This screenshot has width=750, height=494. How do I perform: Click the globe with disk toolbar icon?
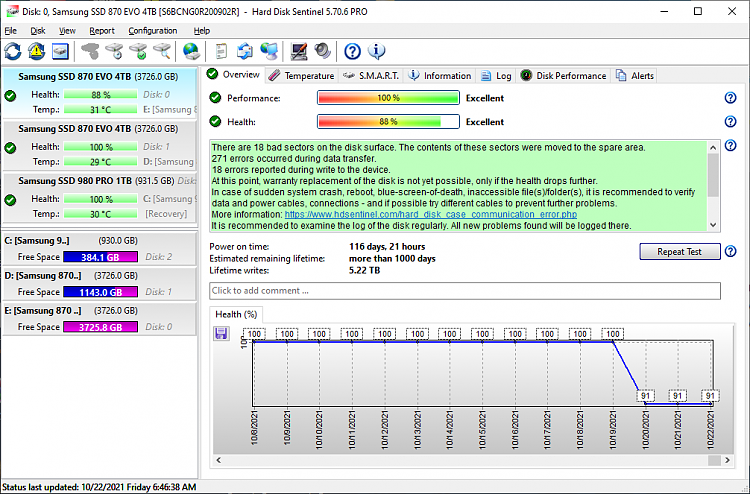(x=191, y=51)
